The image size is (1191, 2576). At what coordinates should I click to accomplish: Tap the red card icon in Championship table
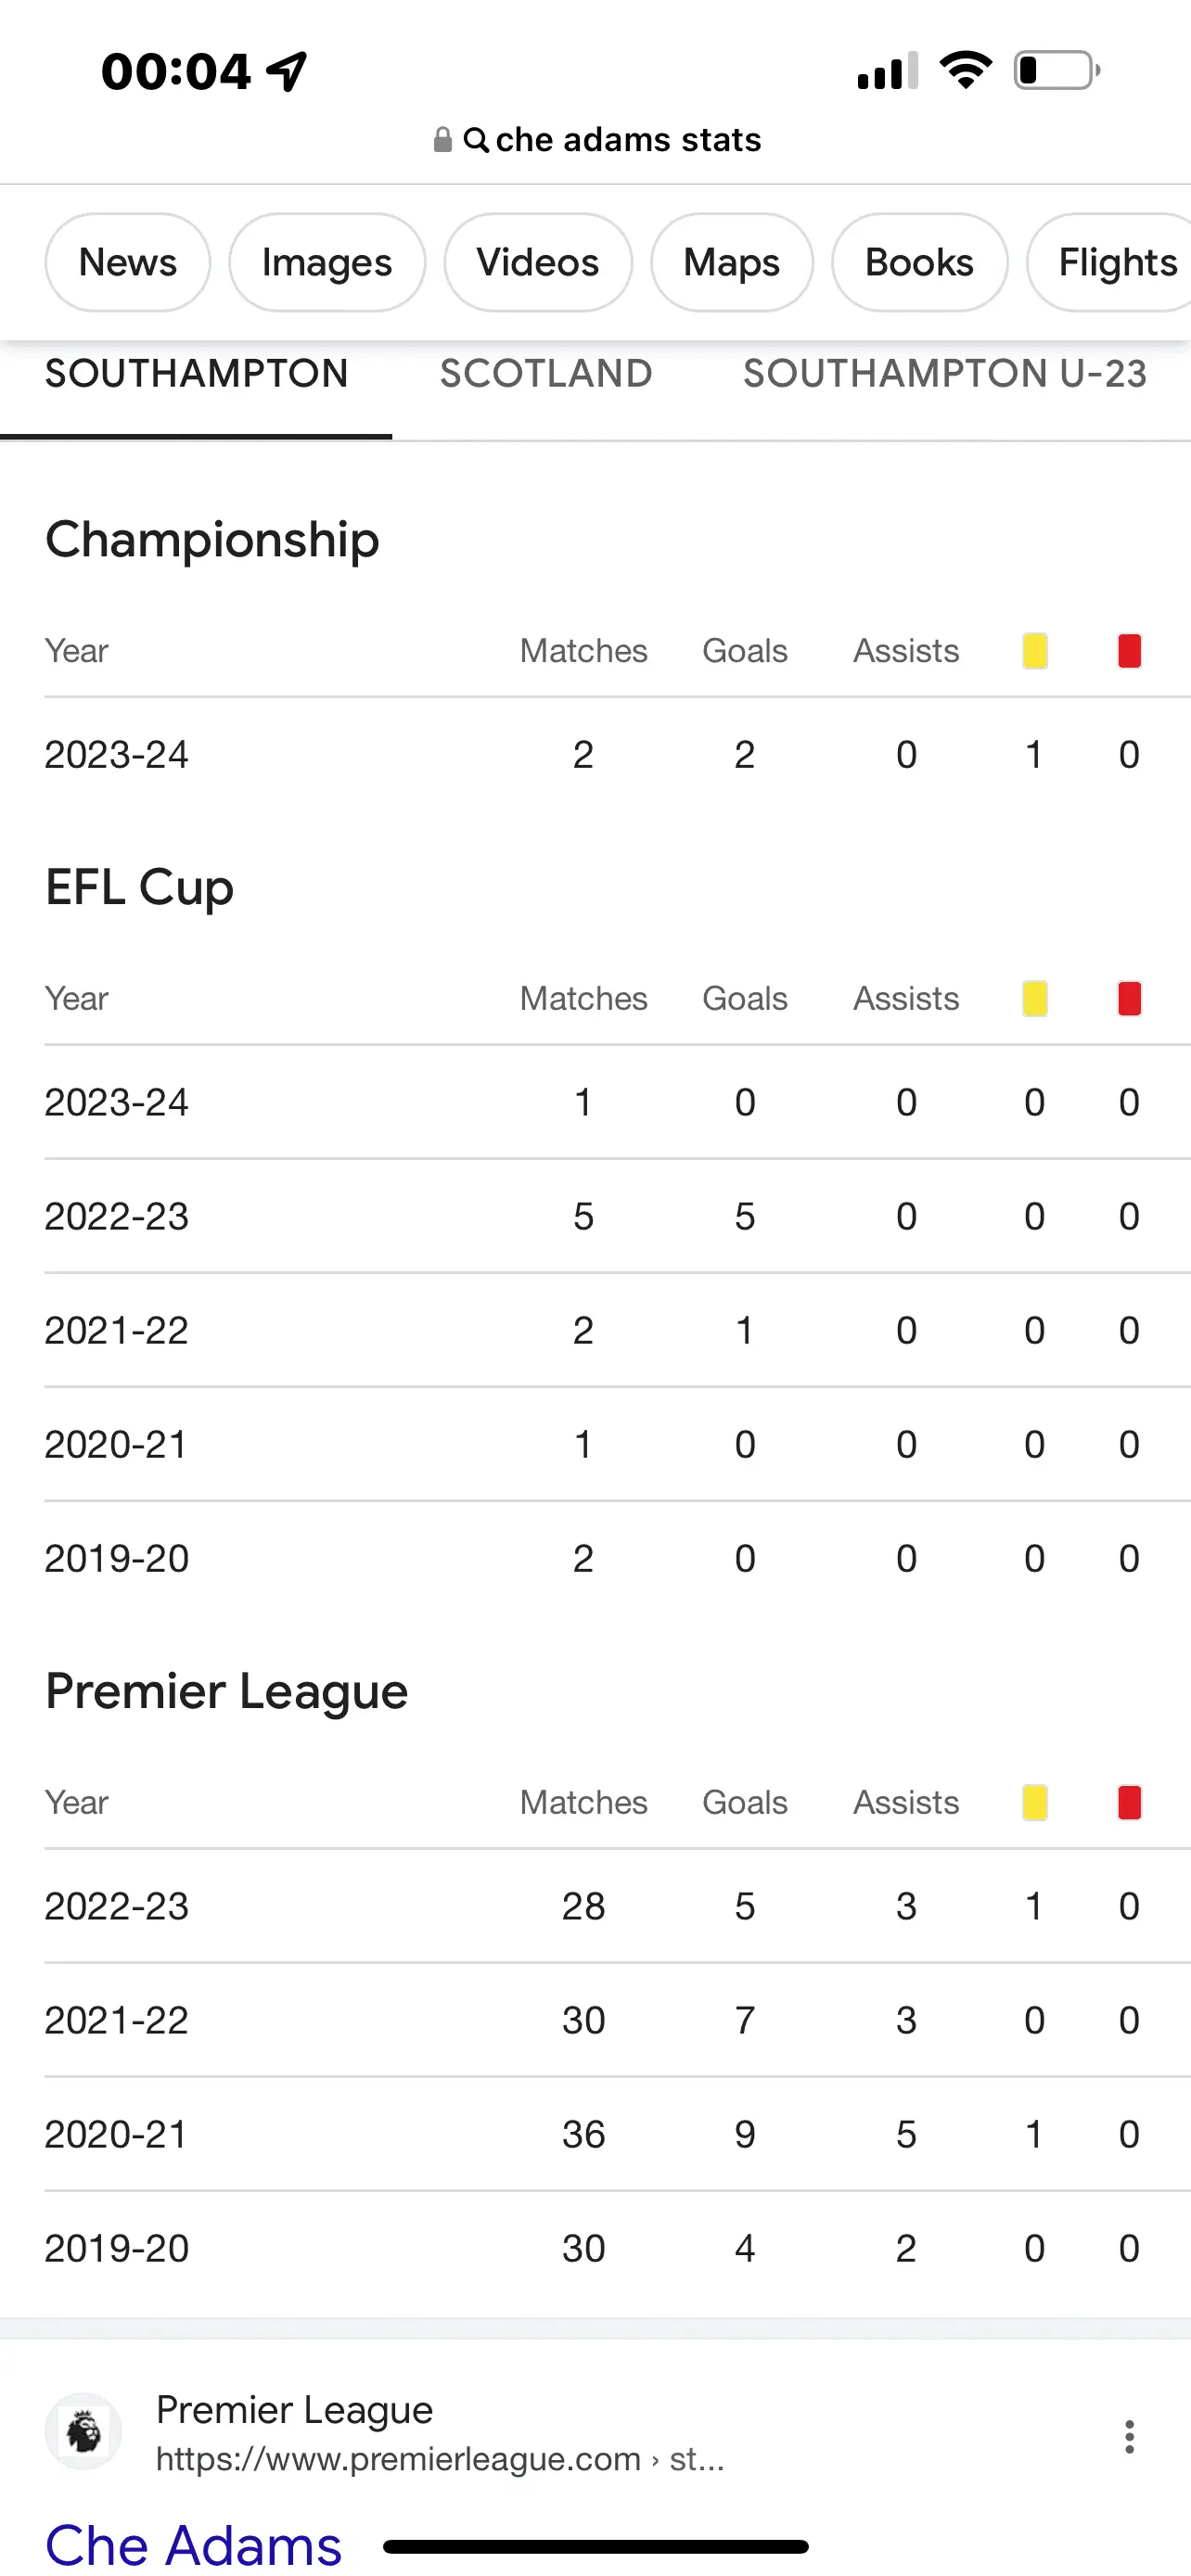click(x=1129, y=651)
